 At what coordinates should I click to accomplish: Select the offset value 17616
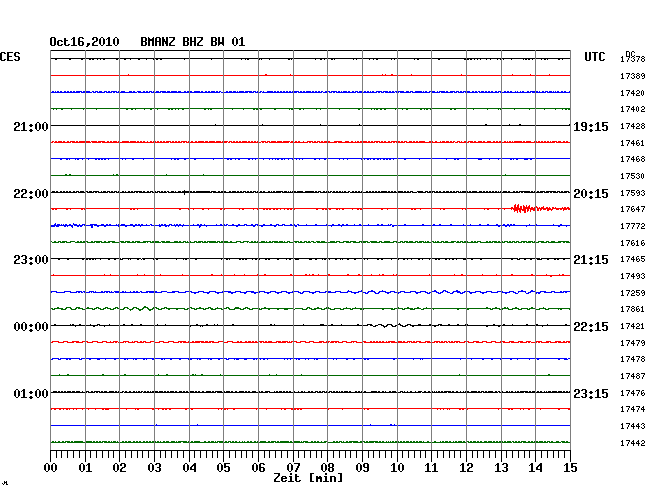click(633, 243)
